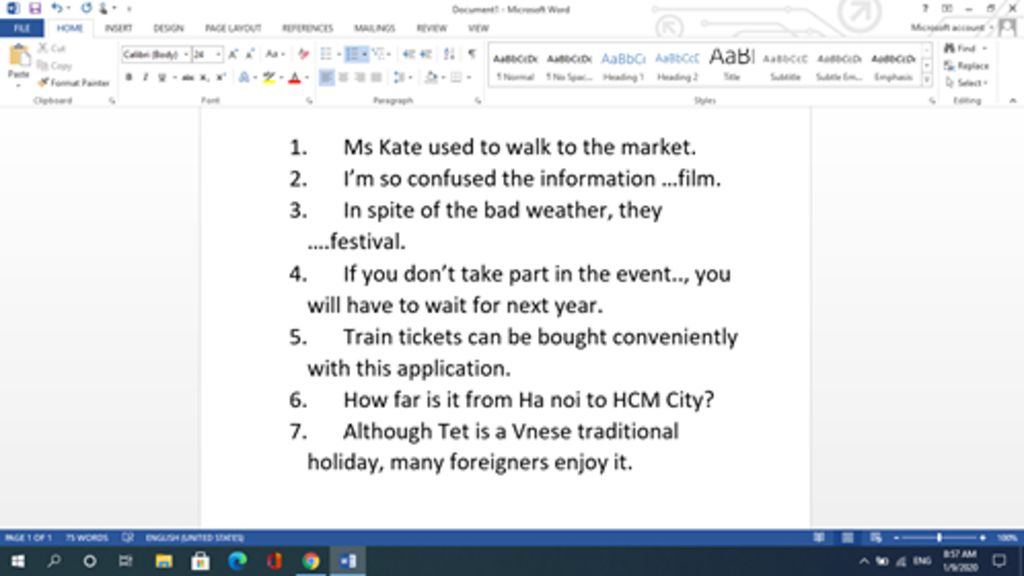
Task: Open the font size dropdown
Action: point(219,54)
